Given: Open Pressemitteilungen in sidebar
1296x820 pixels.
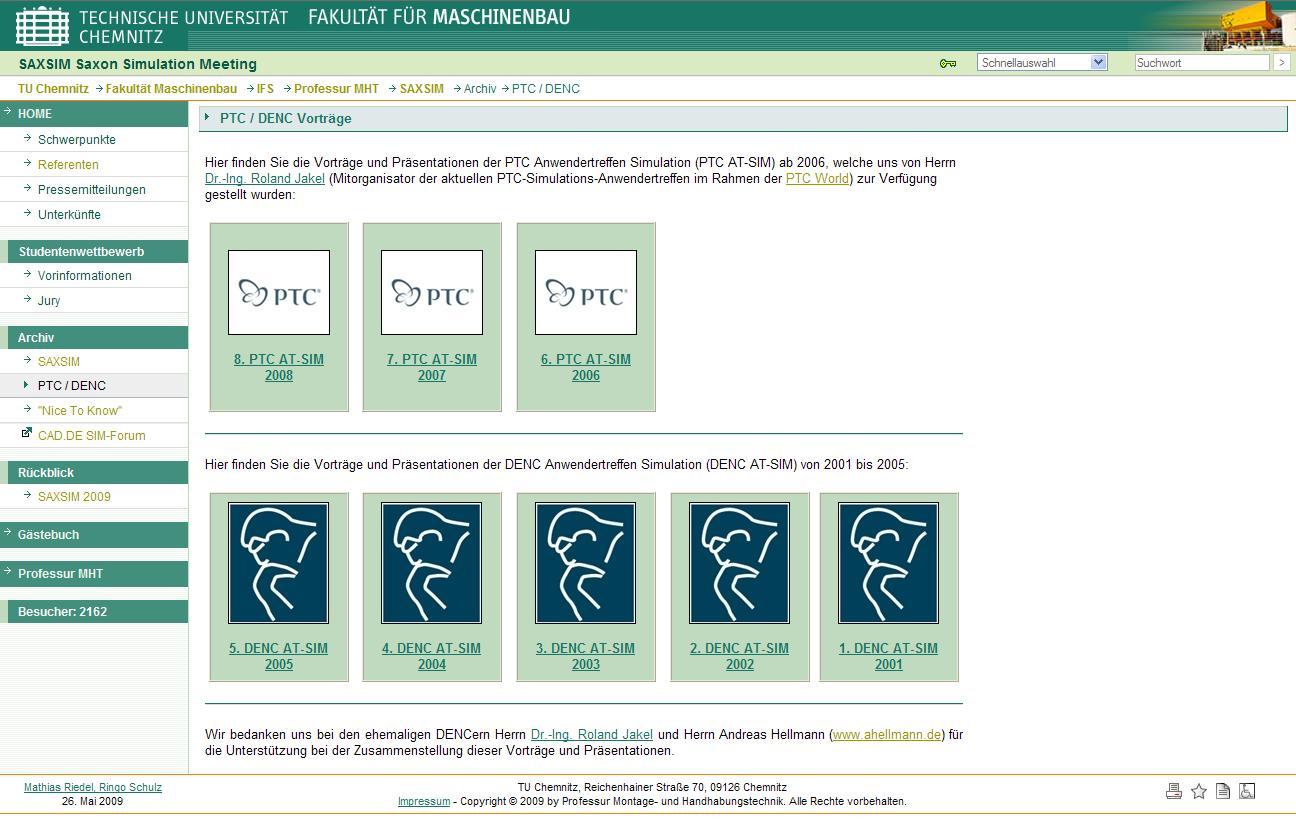Looking at the screenshot, I should (x=92, y=190).
